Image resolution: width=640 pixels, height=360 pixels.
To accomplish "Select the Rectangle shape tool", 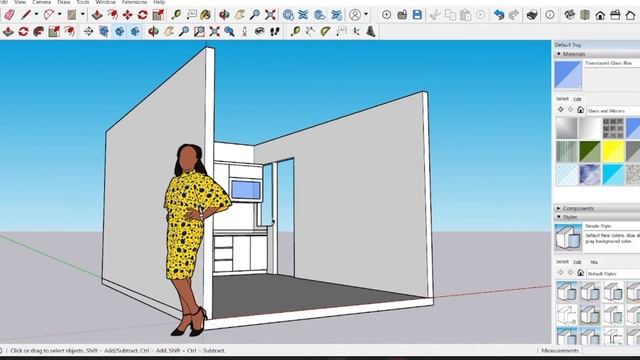I will coord(72,15).
